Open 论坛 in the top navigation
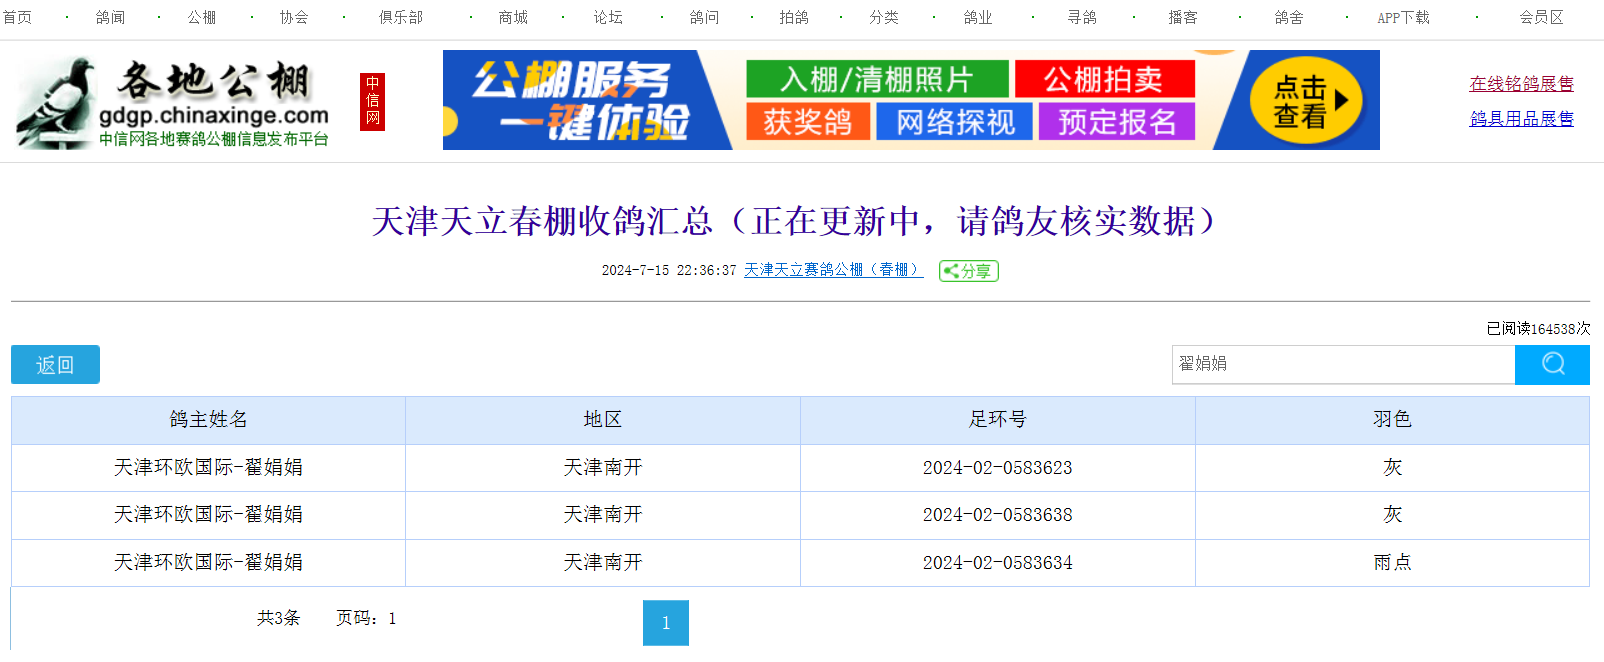The image size is (1604, 662). (607, 17)
